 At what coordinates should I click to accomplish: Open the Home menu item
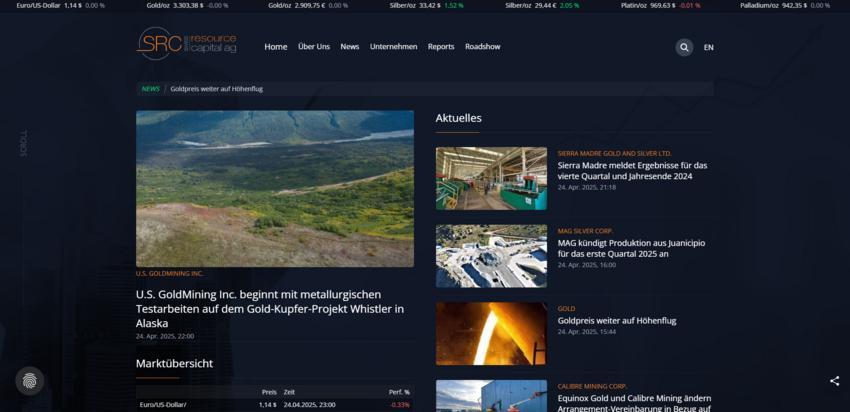pos(275,47)
